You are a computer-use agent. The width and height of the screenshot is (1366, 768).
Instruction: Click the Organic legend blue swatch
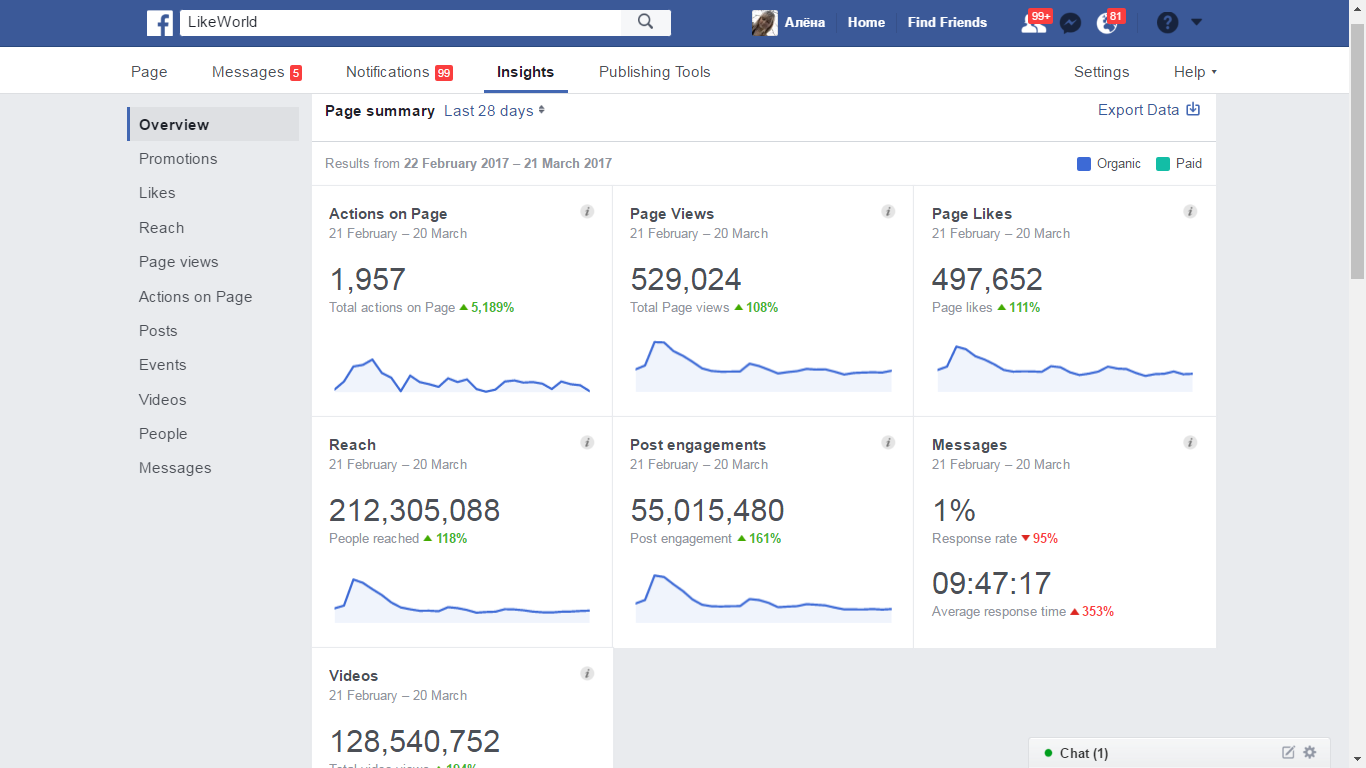1084,164
